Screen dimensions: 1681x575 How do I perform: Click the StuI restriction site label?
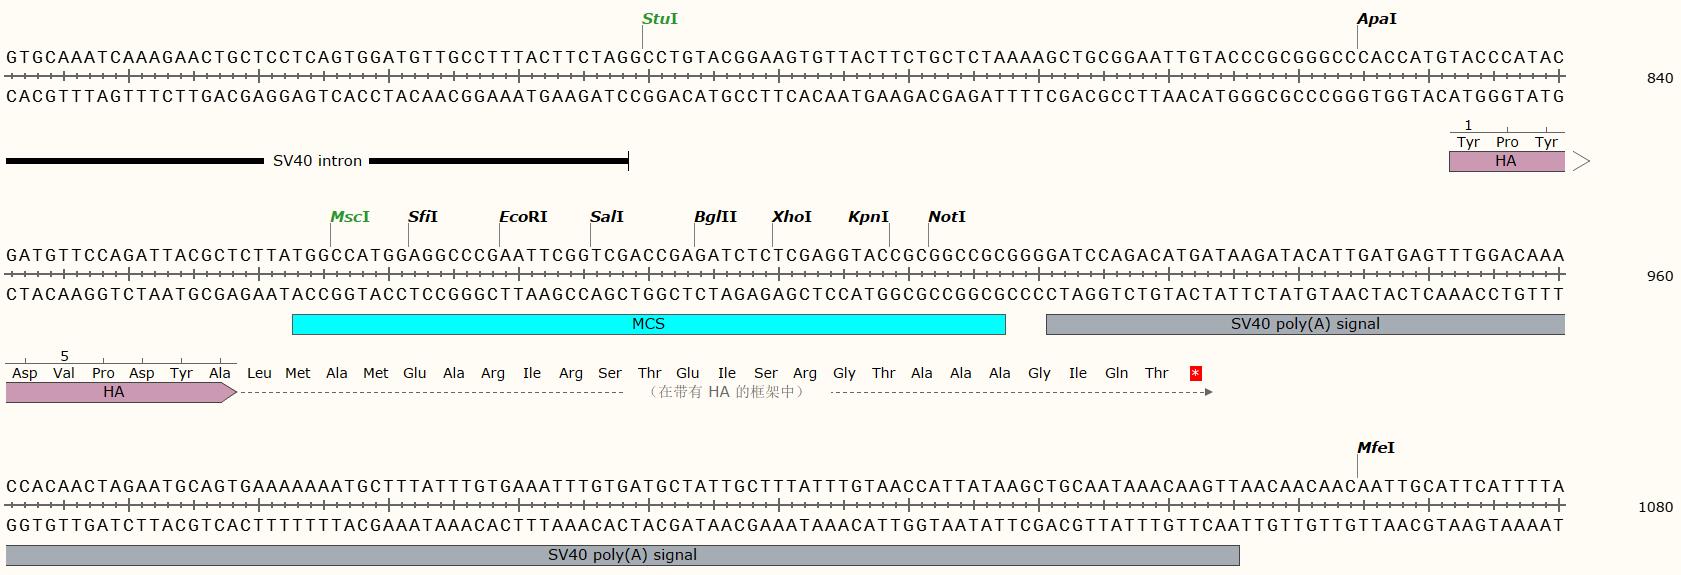tap(659, 19)
